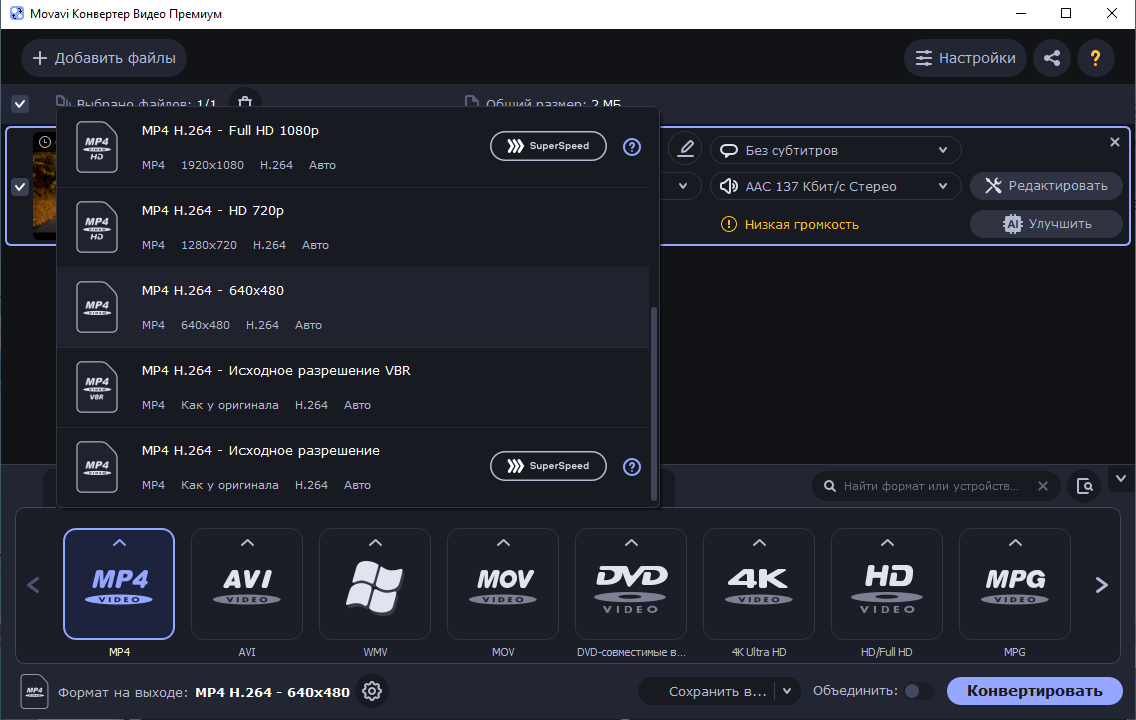
Task: Select the WMV Windows format icon
Action: tap(375, 584)
